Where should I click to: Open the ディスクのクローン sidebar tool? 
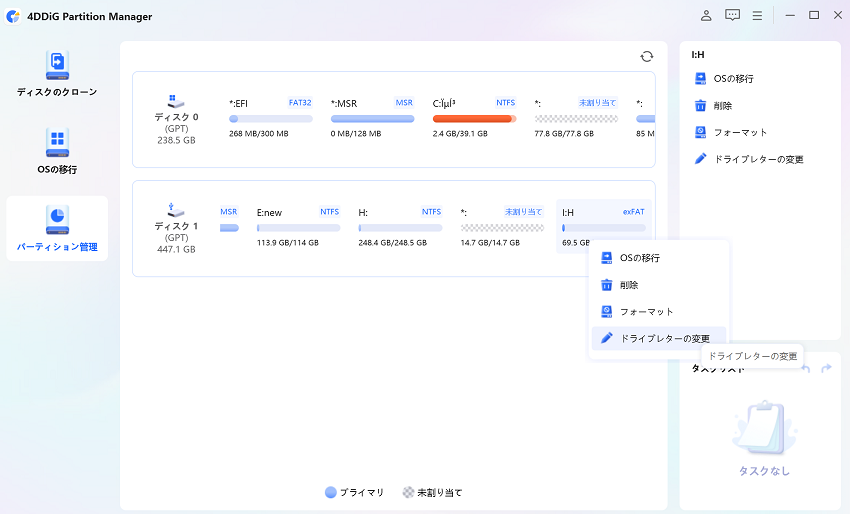pyautogui.click(x=57, y=73)
